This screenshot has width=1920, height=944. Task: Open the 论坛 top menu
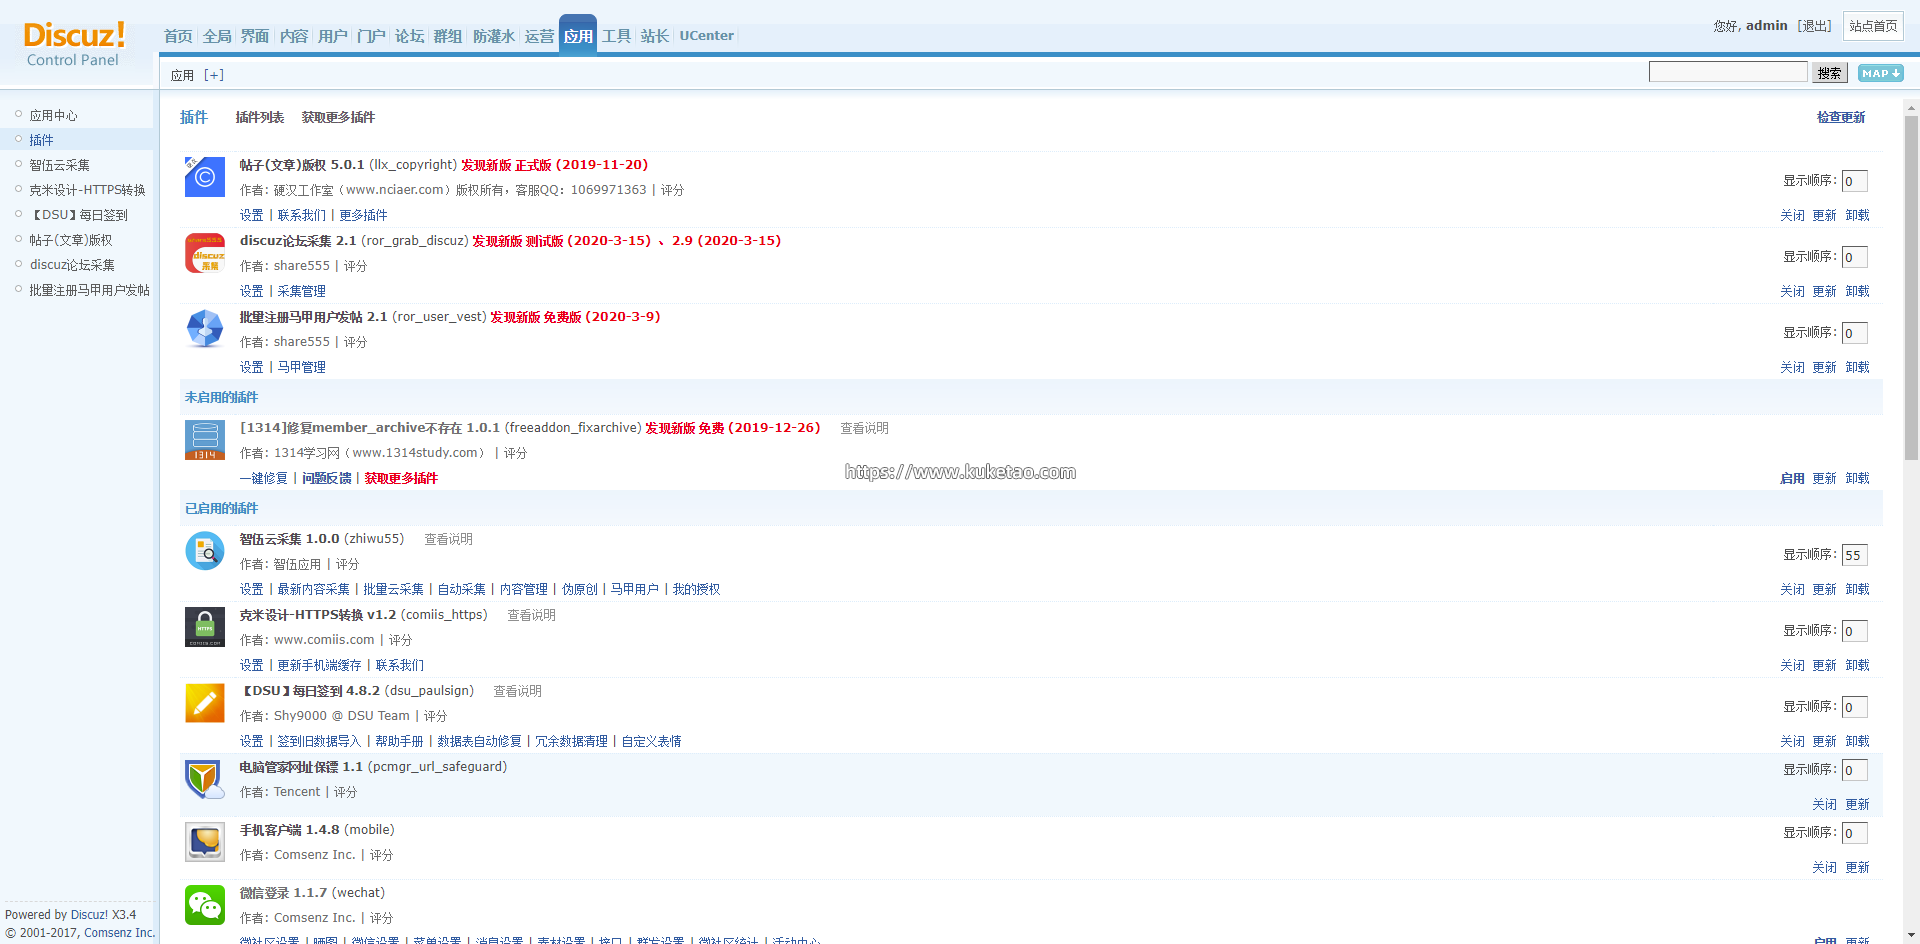410,36
